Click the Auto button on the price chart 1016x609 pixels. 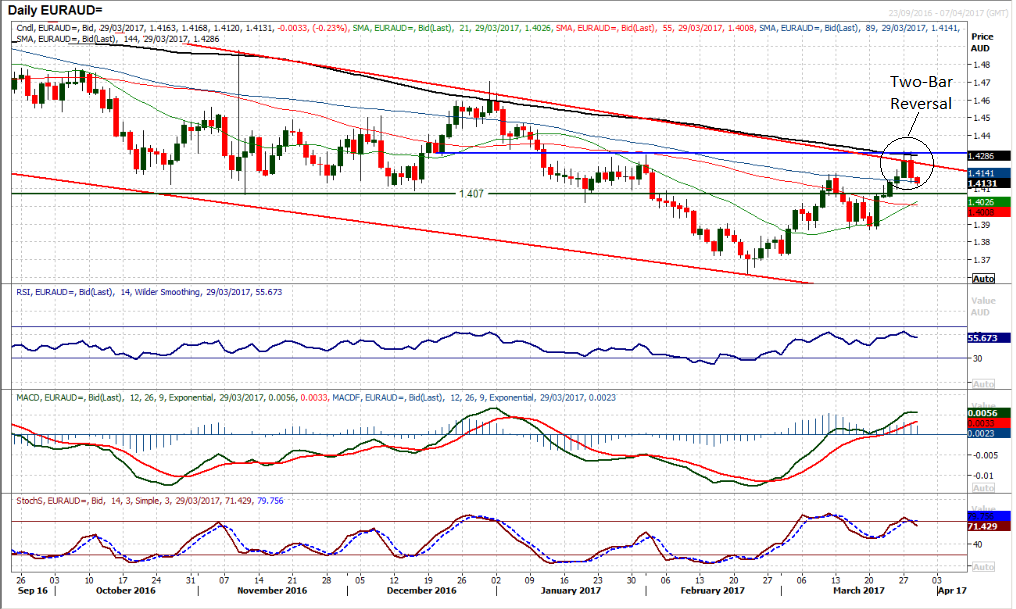[983, 278]
